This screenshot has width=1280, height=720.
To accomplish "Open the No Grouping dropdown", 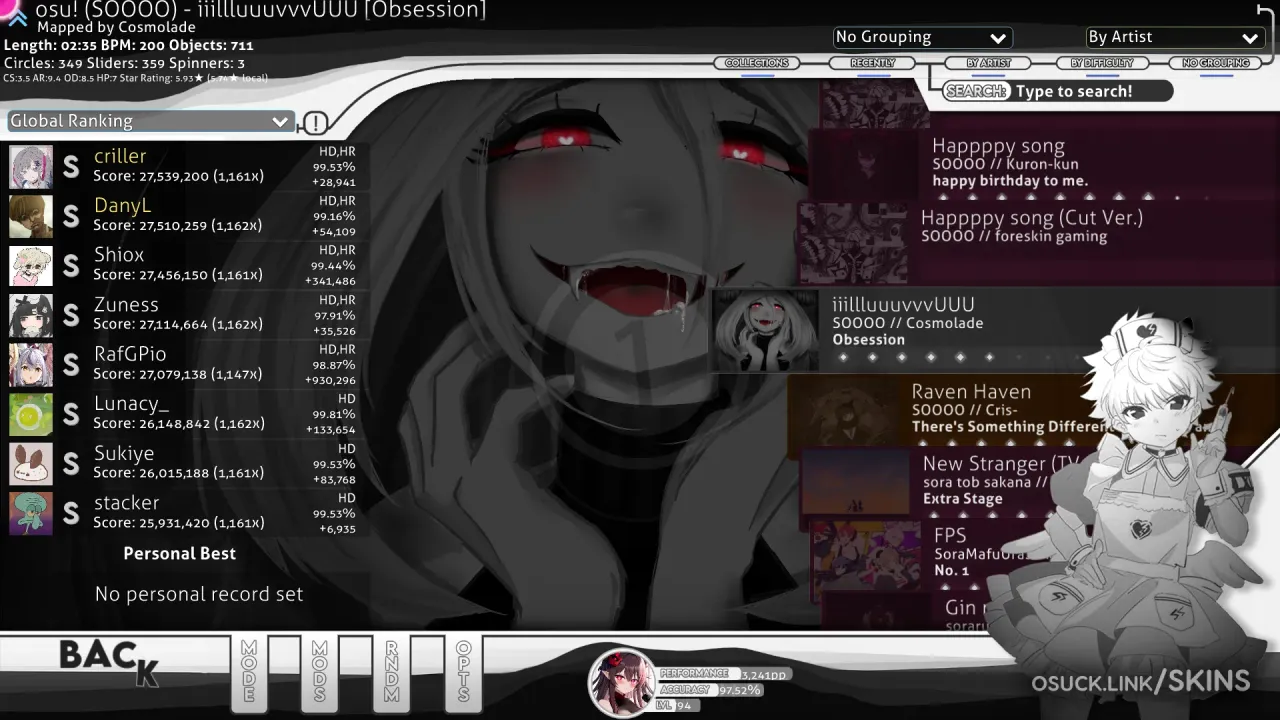I will 922,37.
